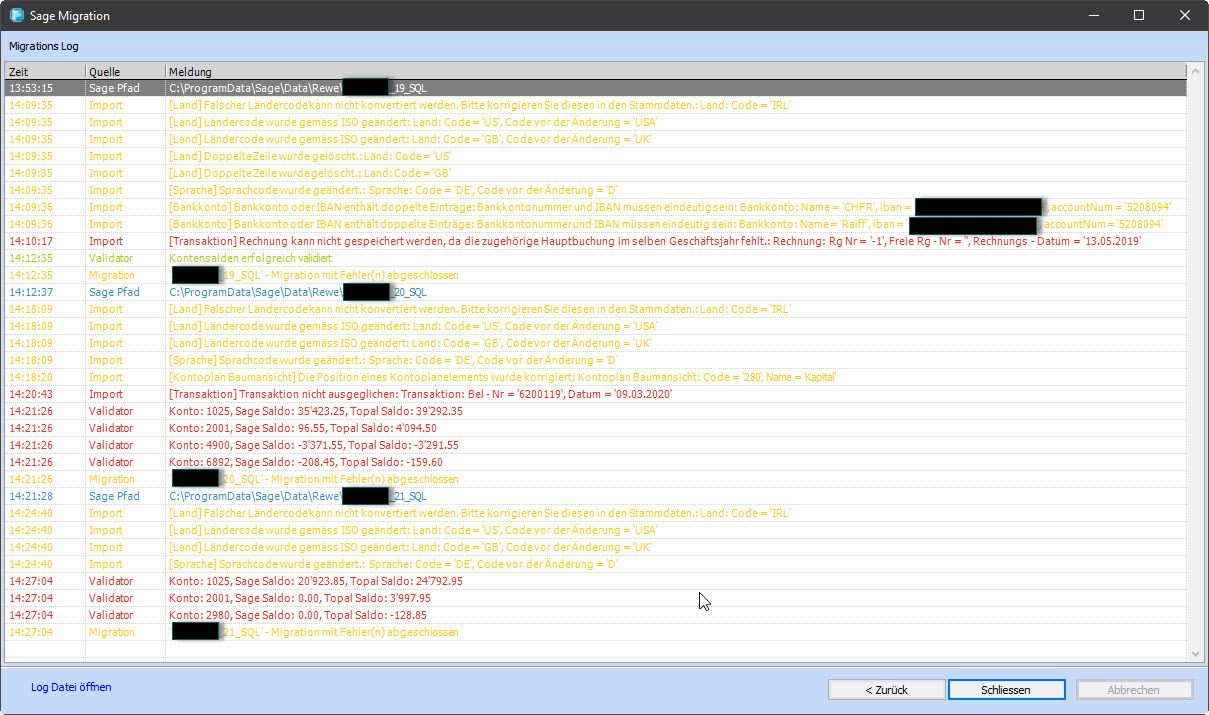Image resolution: width=1209 pixels, height=715 pixels.
Task: Select the 13:53:15 Sage Pfad log row
Action: click(x=300, y=88)
